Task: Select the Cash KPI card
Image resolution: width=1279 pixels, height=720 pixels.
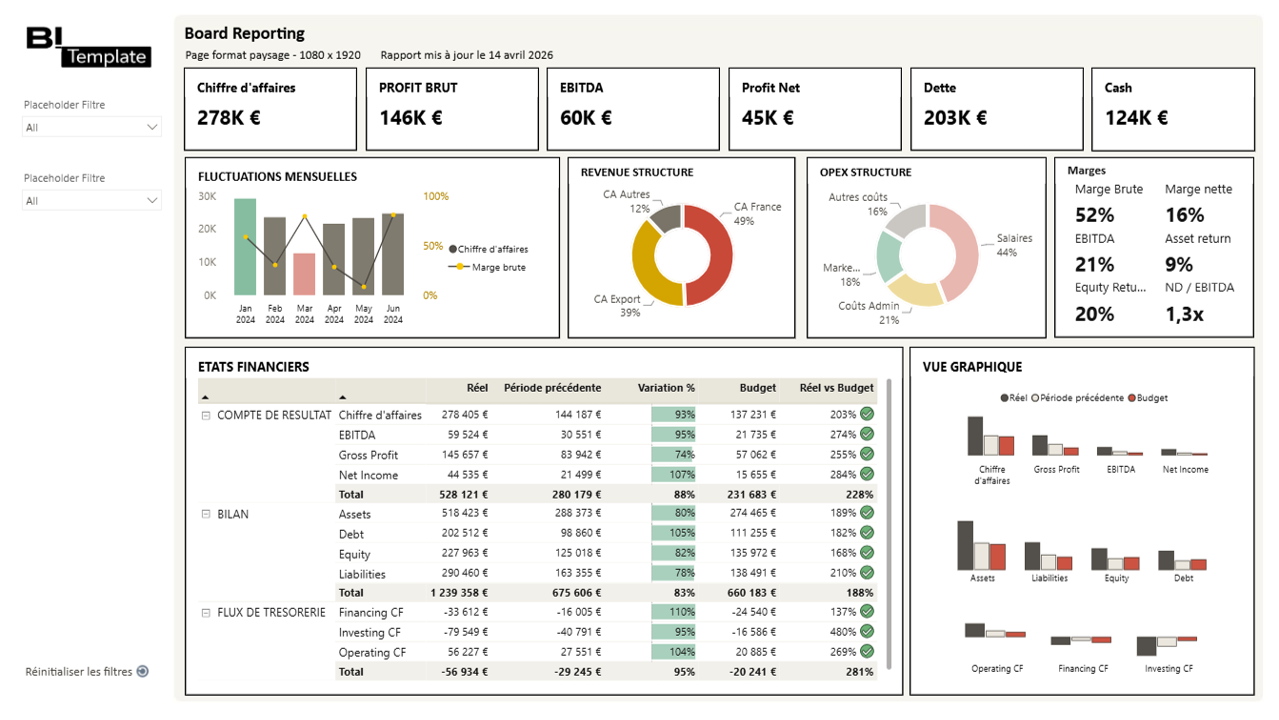Action: [x=1173, y=109]
